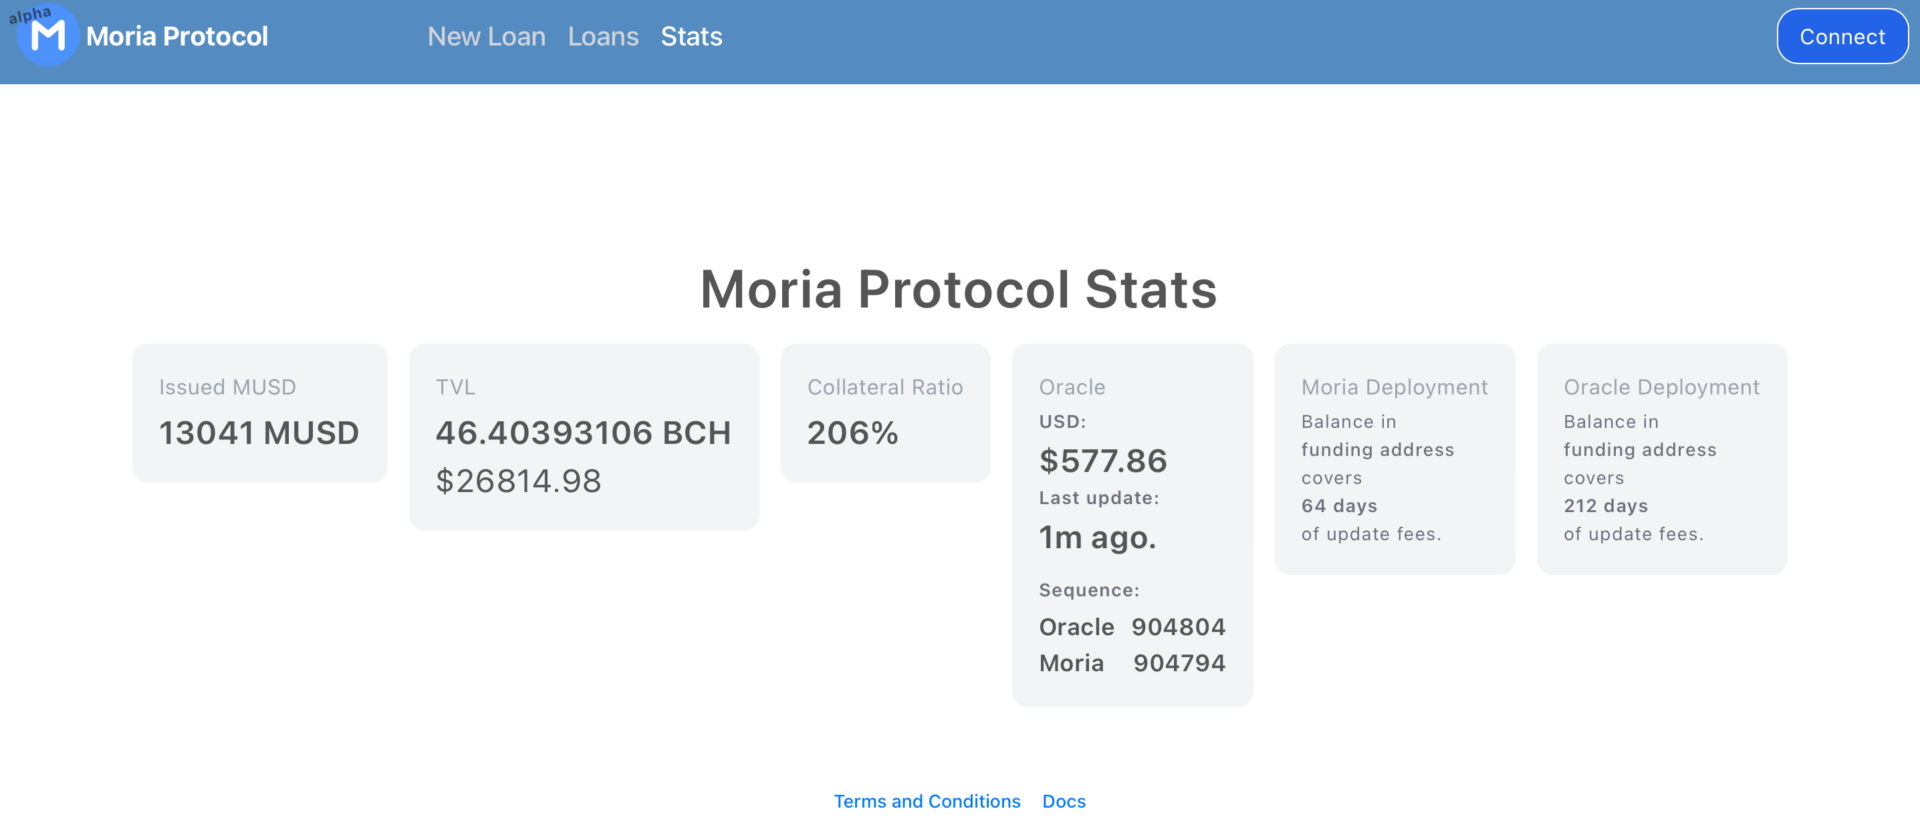
Task: Click the Moria Protocol Stats heading
Action: [958, 290]
